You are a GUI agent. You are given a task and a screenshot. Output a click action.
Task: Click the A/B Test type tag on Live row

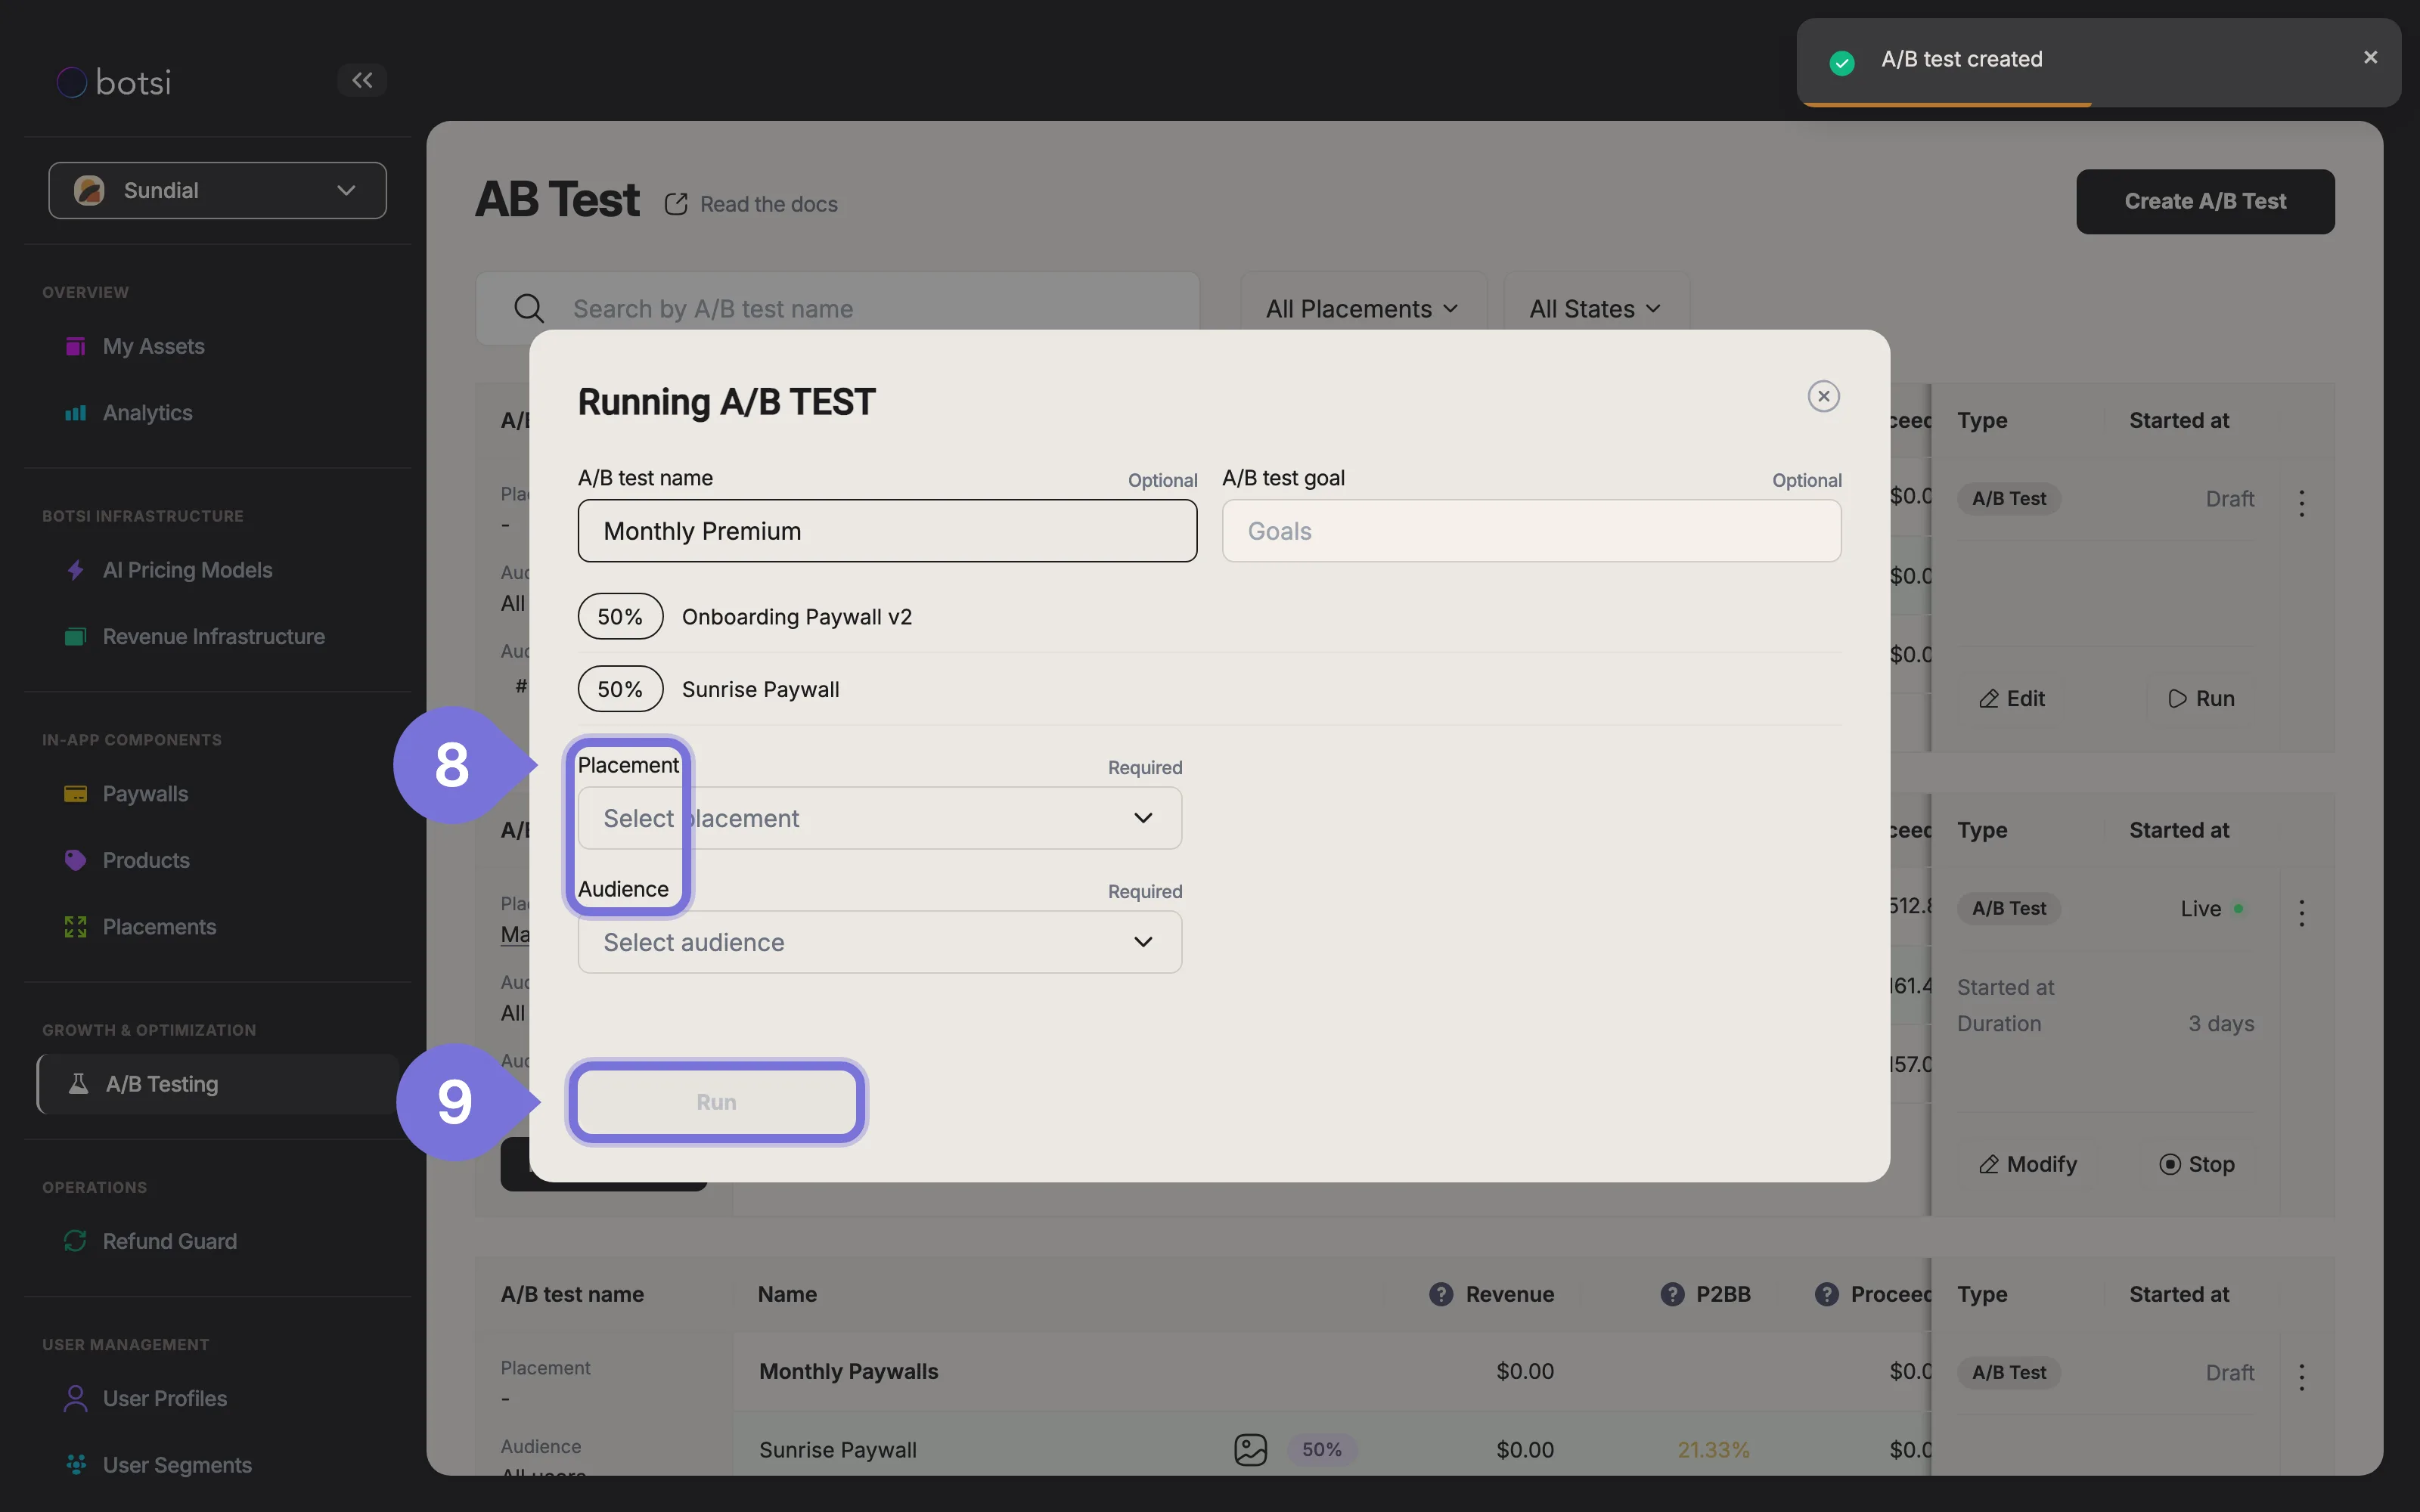point(2009,908)
